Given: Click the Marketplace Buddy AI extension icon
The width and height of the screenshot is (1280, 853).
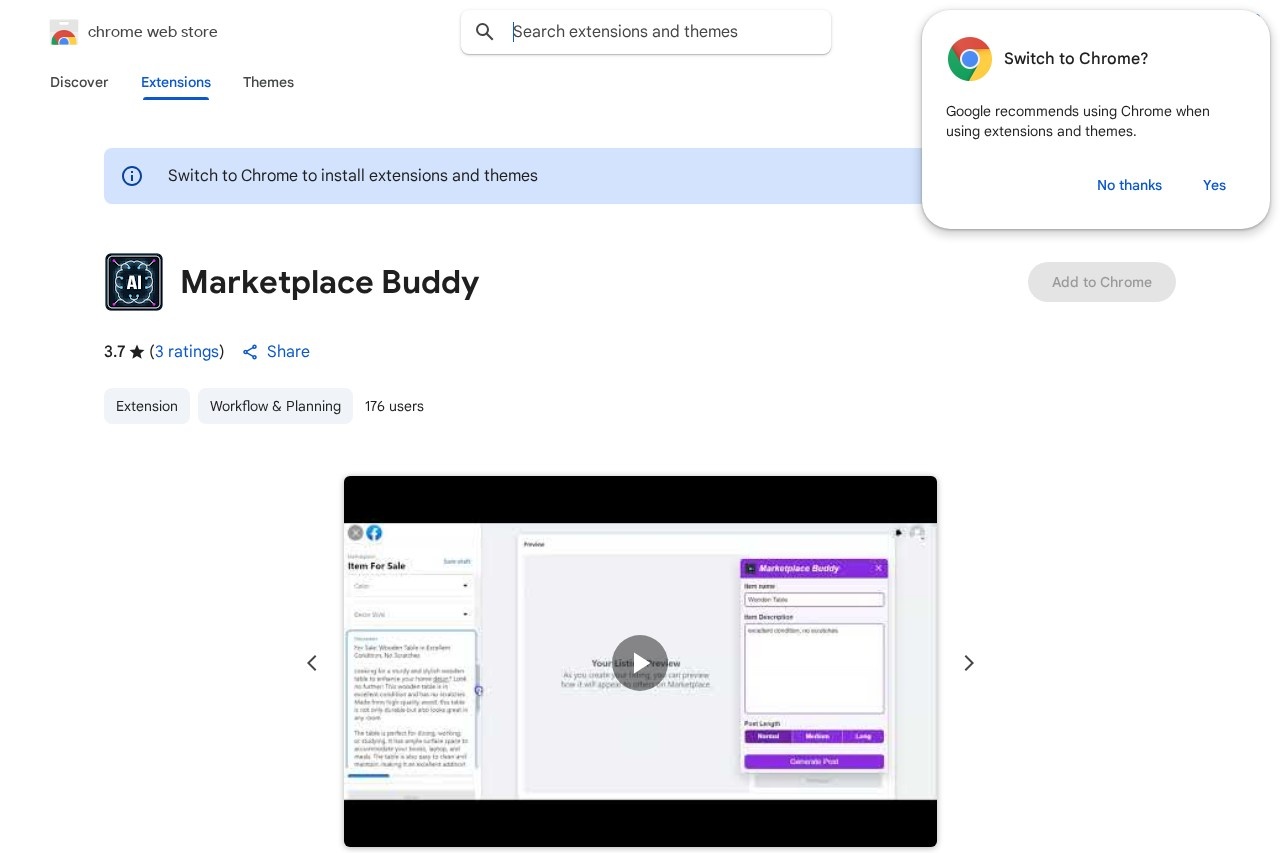Looking at the screenshot, I should point(134,282).
